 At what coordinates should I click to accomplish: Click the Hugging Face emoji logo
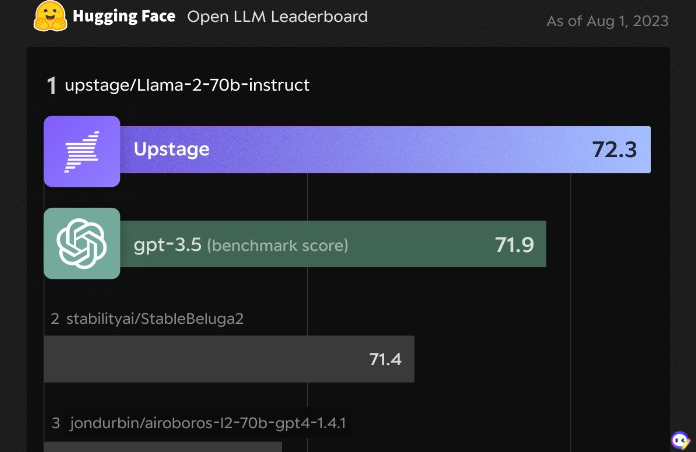tap(49, 16)
